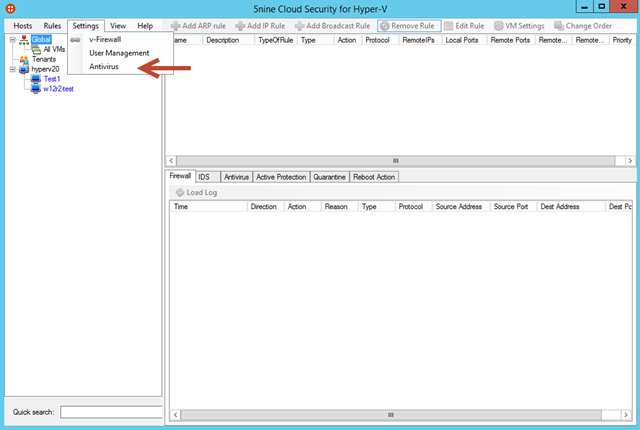
Task: Click the Load Log gear icon
Action: tap(180, 192)
